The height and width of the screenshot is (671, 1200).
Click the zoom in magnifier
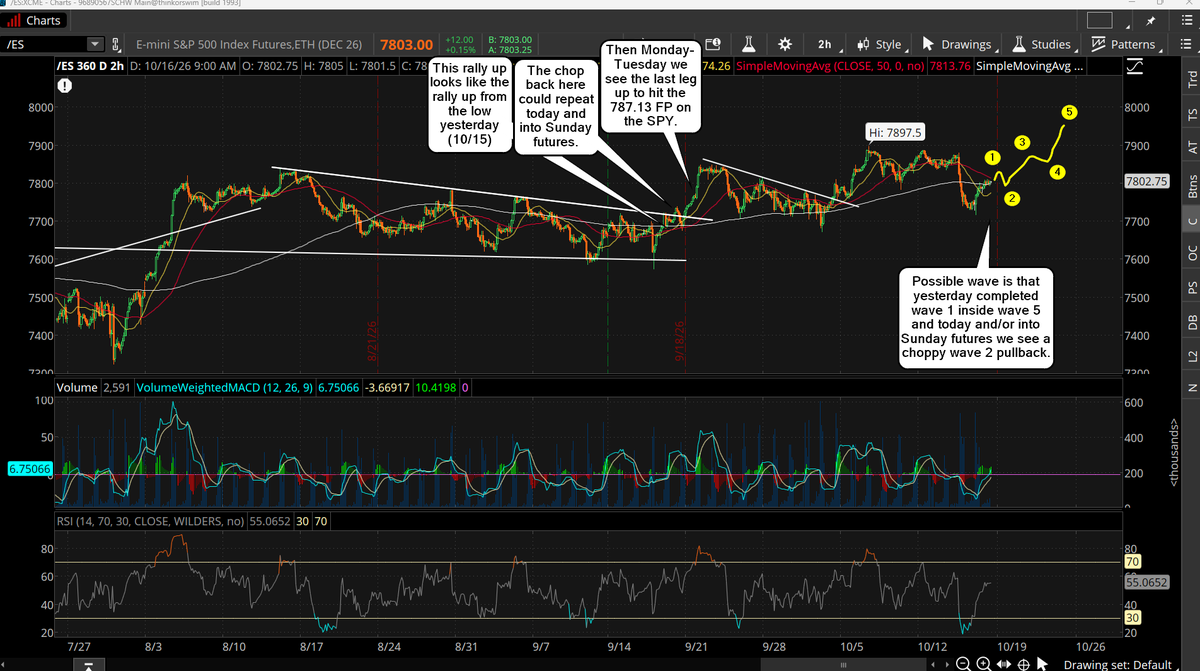(982, 664)
